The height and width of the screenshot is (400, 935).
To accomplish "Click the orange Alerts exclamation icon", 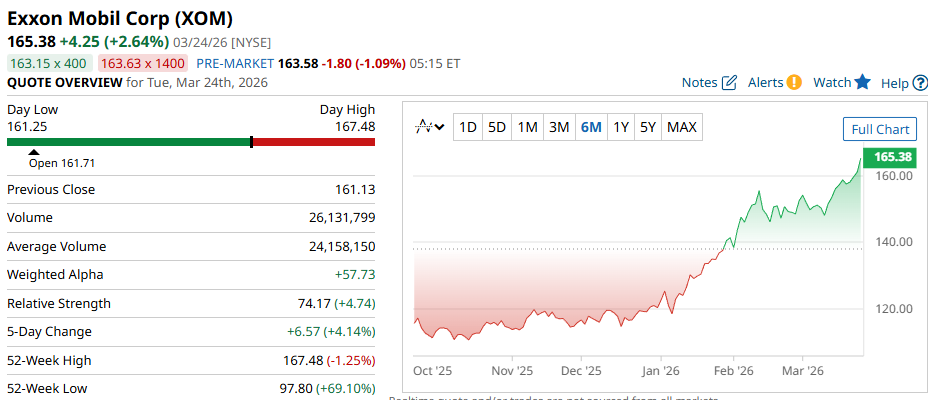I will pos(794,82).
